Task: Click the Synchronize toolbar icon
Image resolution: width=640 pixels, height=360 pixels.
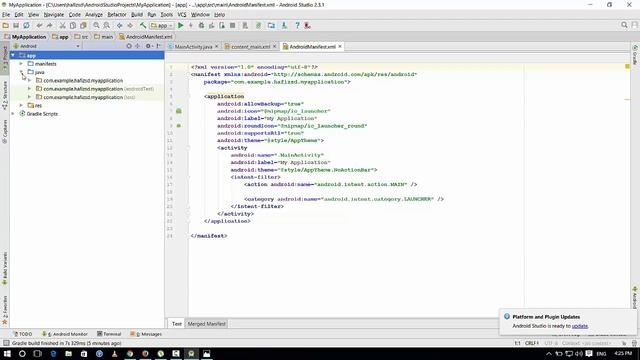Action: 26,25
